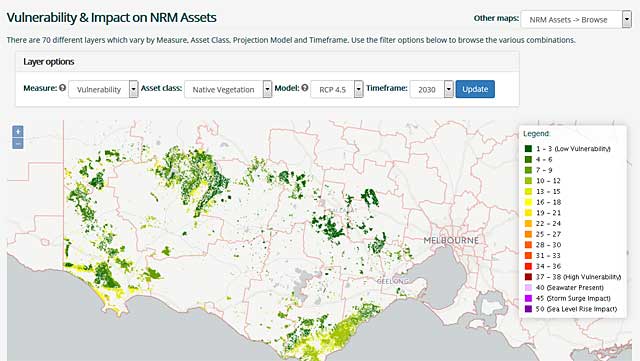The width and height of the screenshot is (640, 361).
Task: Click the 28 - 30 orange legend swatch
Action: tap(528, 245)
